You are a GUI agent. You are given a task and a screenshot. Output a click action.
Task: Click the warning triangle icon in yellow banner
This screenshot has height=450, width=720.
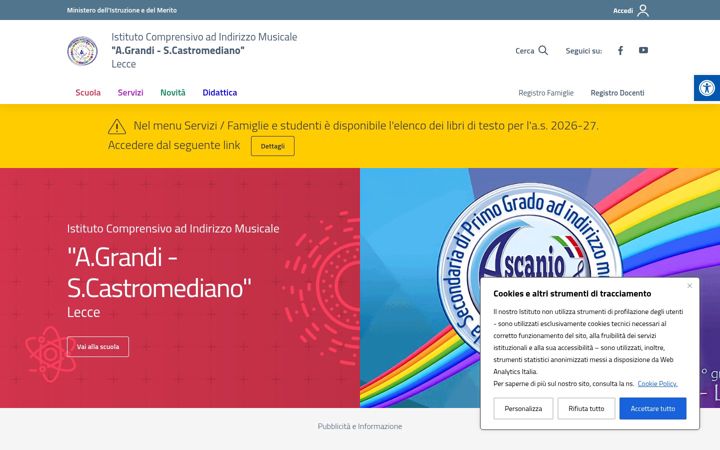pos(117,126)
